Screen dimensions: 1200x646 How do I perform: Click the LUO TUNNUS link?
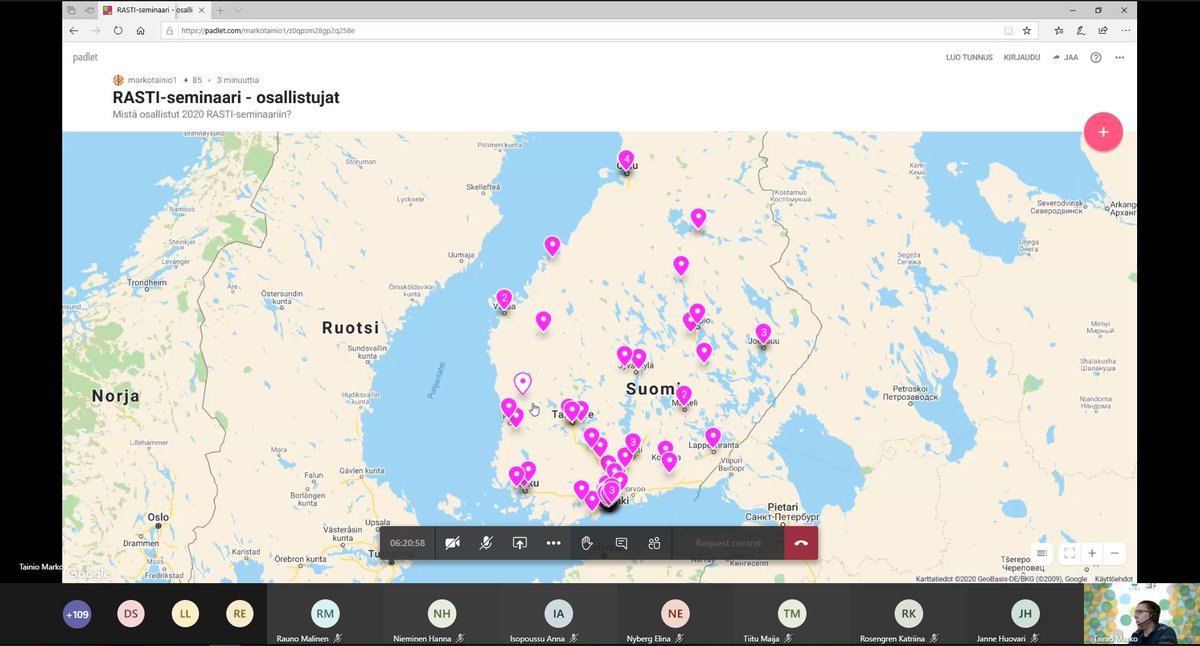[969, 57]
